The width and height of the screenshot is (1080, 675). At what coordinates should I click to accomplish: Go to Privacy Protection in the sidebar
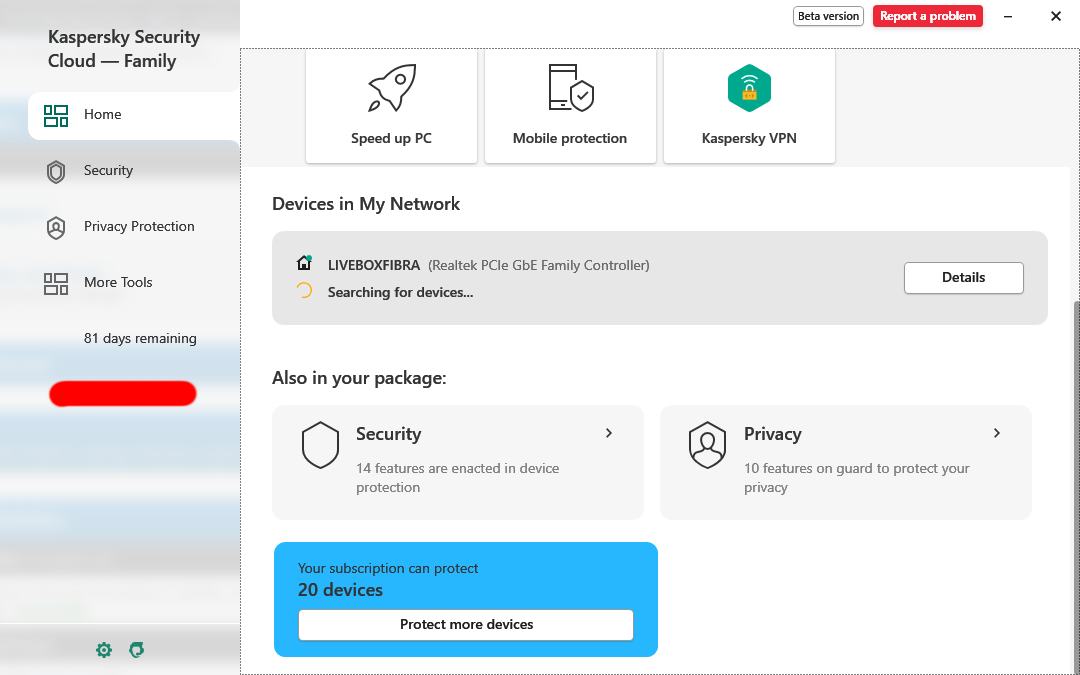[x=139, y=227]
